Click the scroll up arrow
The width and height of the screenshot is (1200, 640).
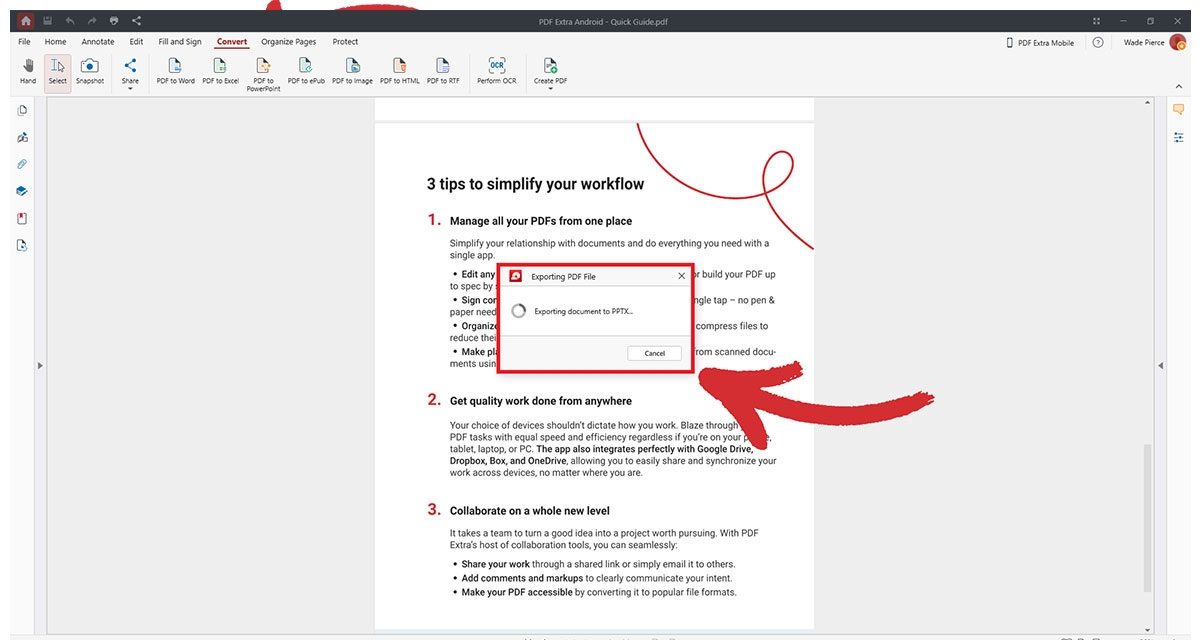[x=1148, y=103]
